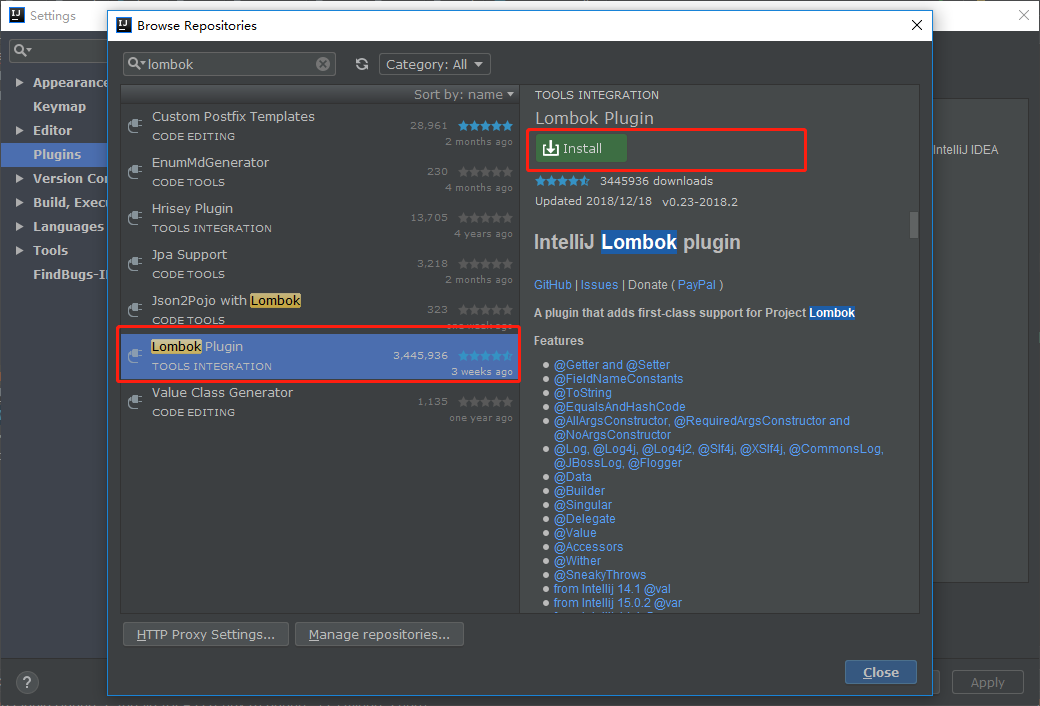Open the Issues link
1040x706 pixels.
click(x=600, y=285)
